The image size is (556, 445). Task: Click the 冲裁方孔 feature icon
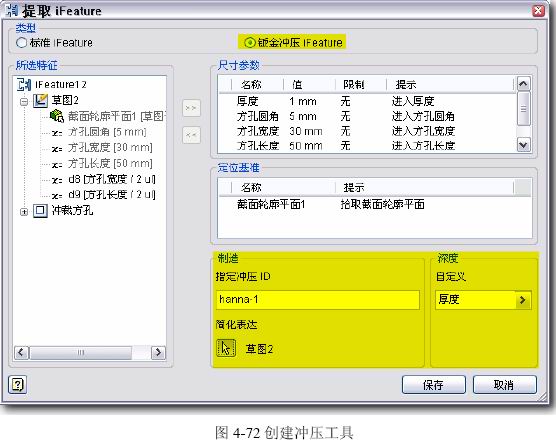click(40, 211)
